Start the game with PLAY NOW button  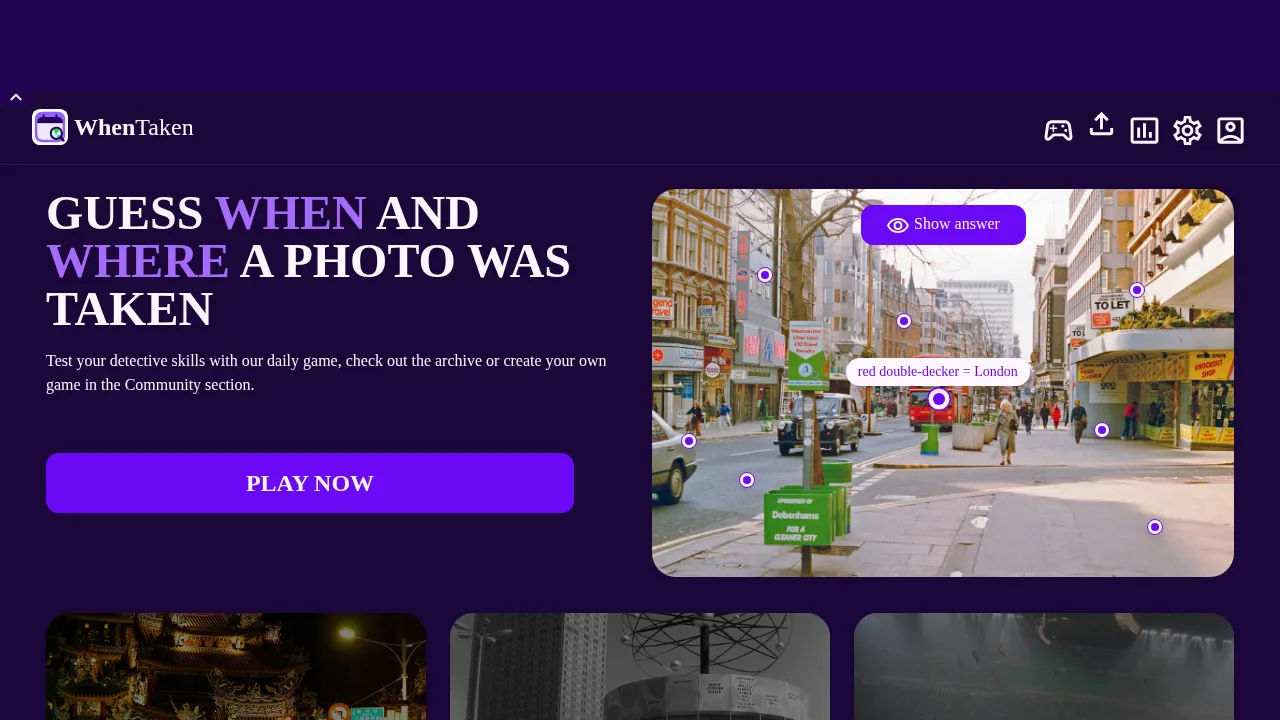pyautogui.click(x=310, y=483)
